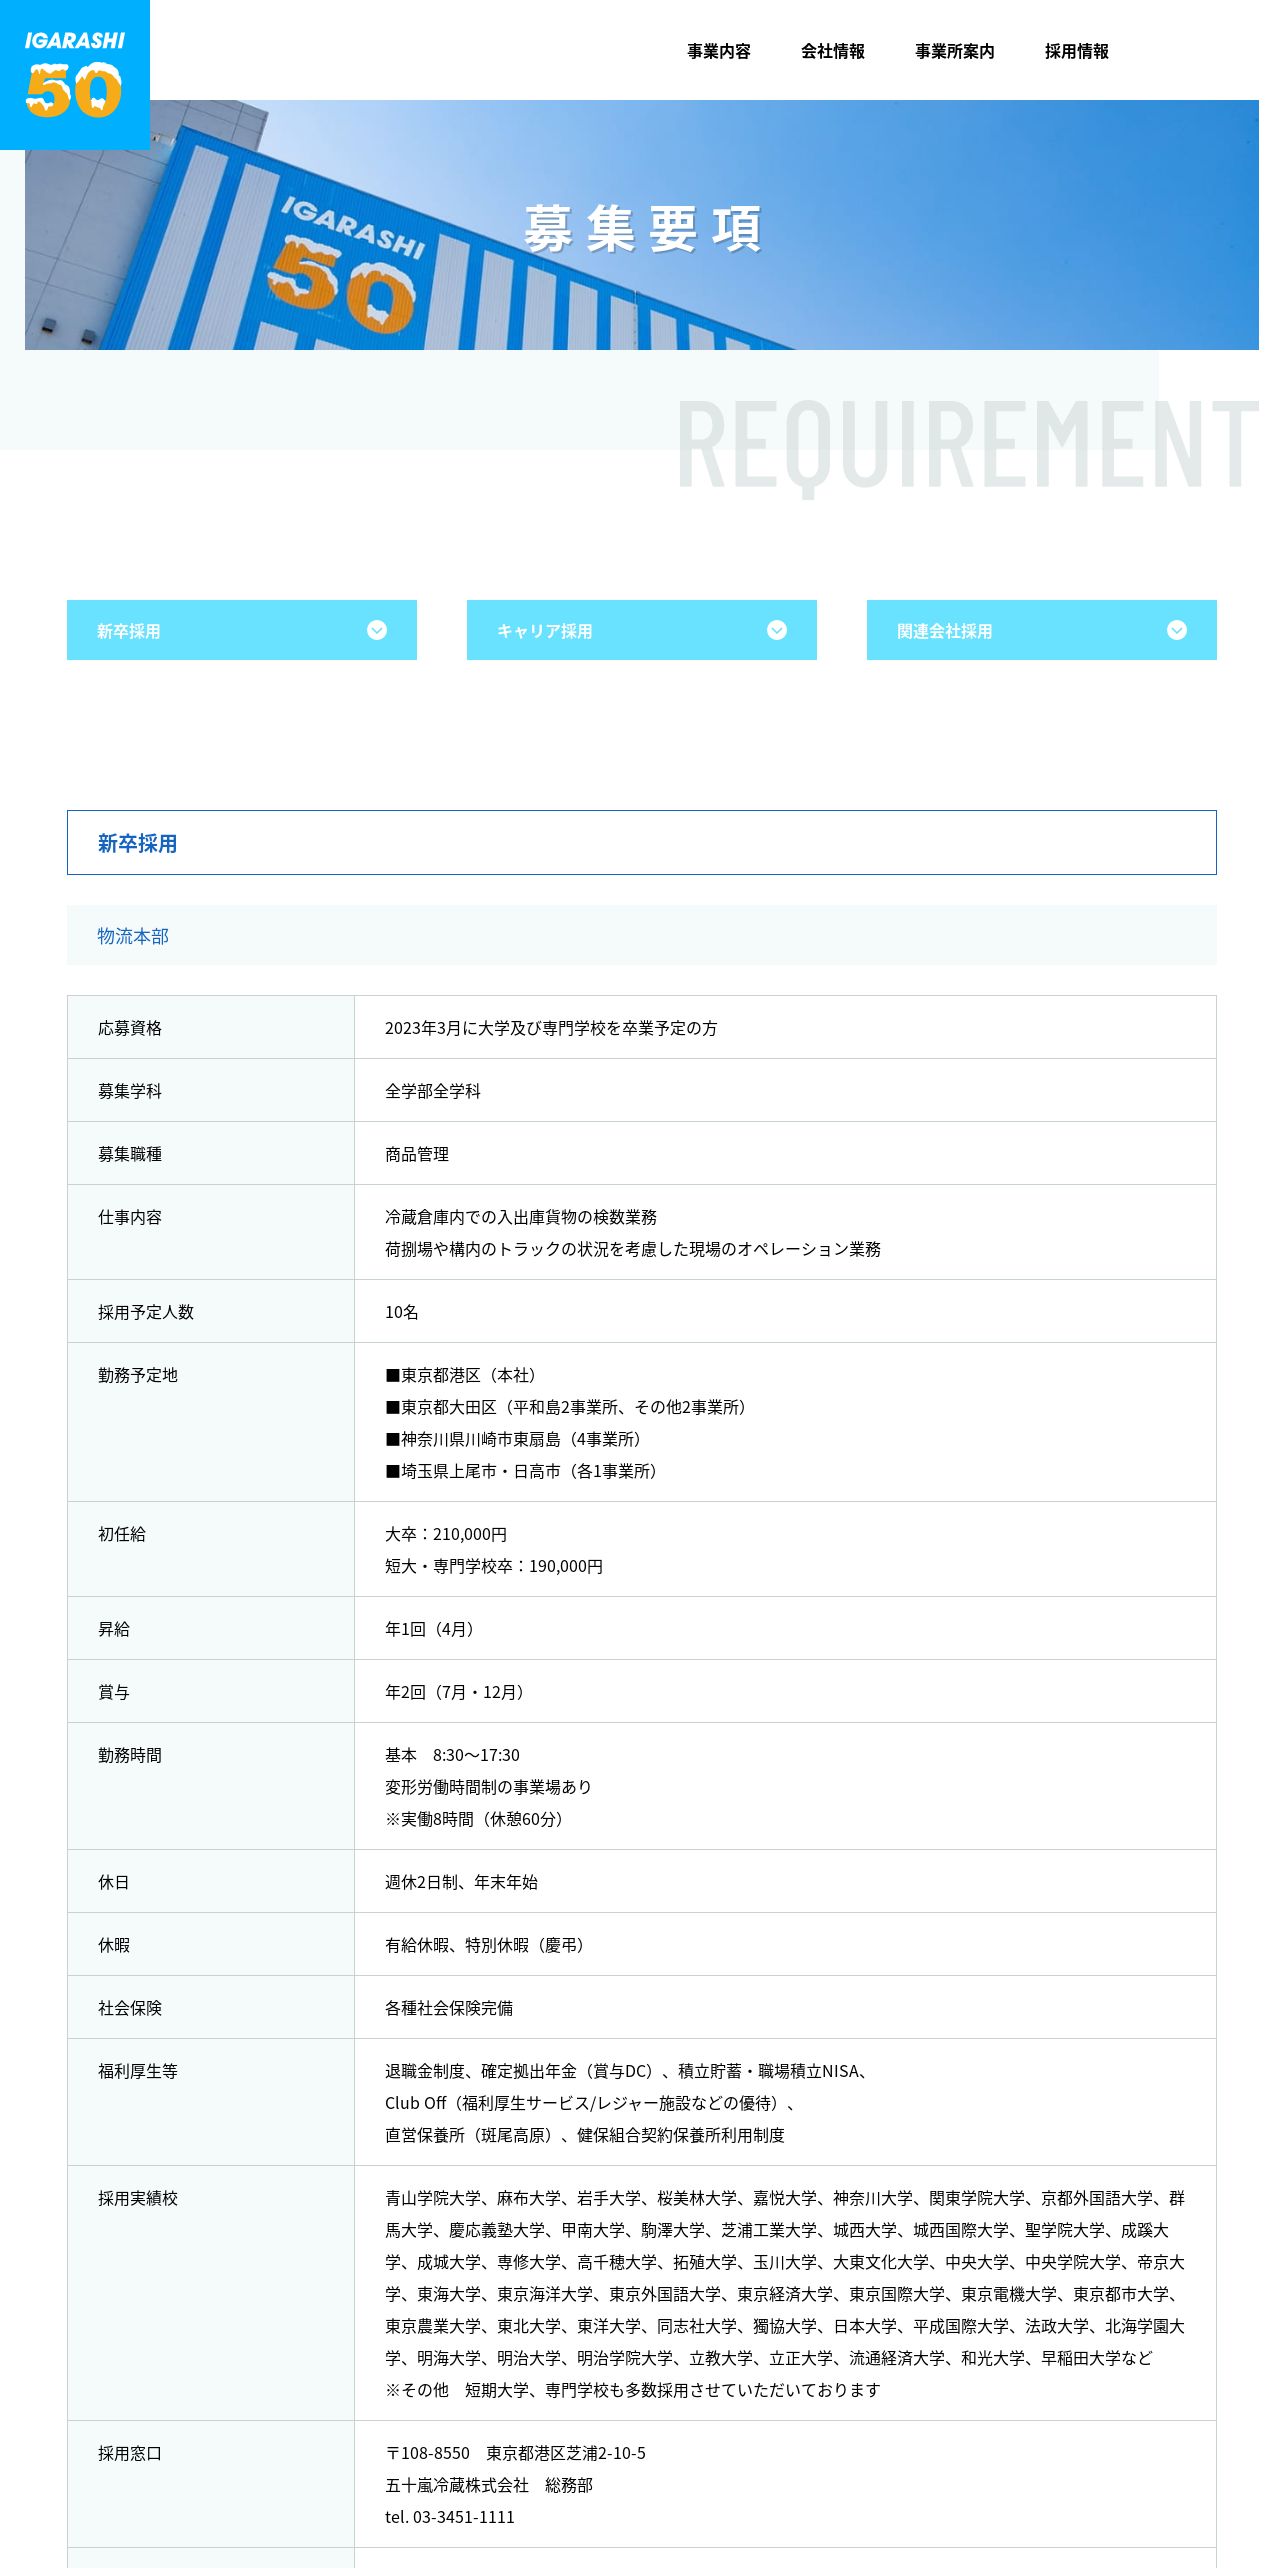Image resolution: width=1284 pixels, height=2568 pixels.
Task: Click the 社会保険 row label
Action: (130, 2008)
